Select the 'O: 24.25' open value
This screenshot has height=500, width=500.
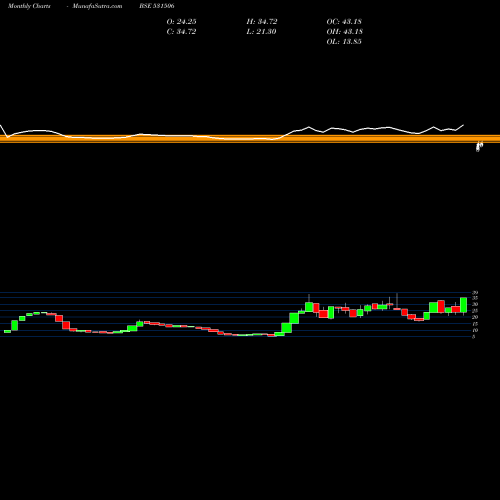[182, 22]
